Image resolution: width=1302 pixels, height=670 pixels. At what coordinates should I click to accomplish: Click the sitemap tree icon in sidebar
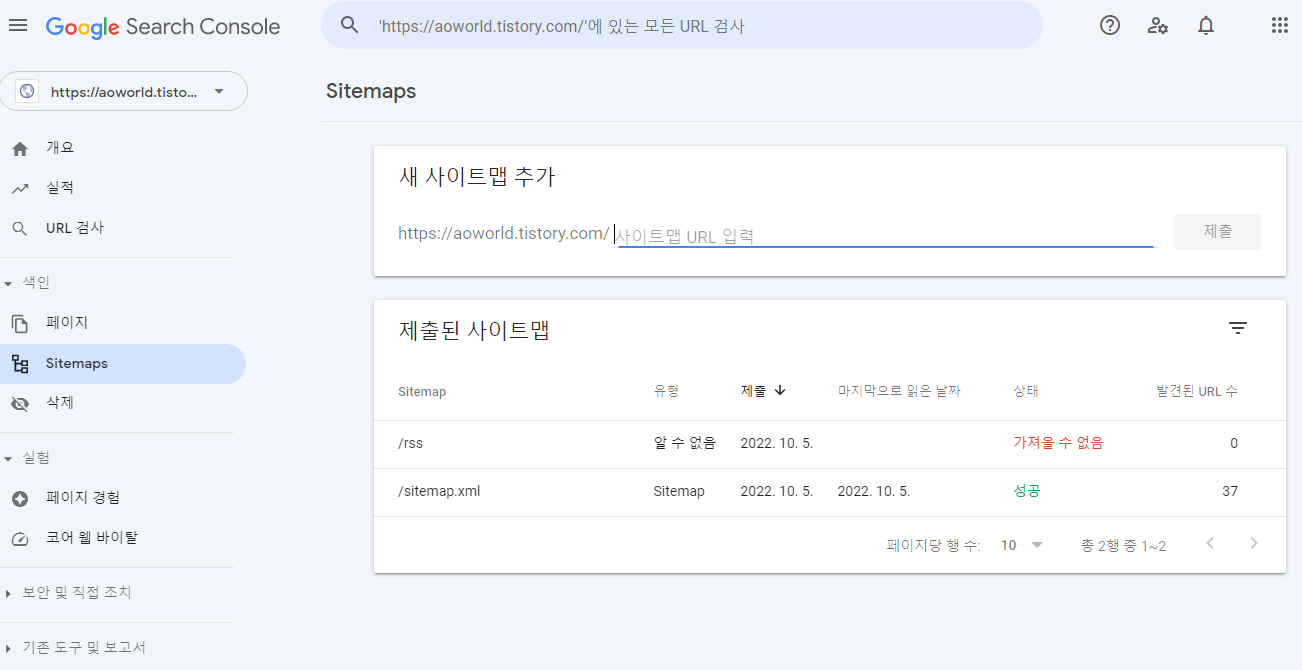tap(20, 364)
